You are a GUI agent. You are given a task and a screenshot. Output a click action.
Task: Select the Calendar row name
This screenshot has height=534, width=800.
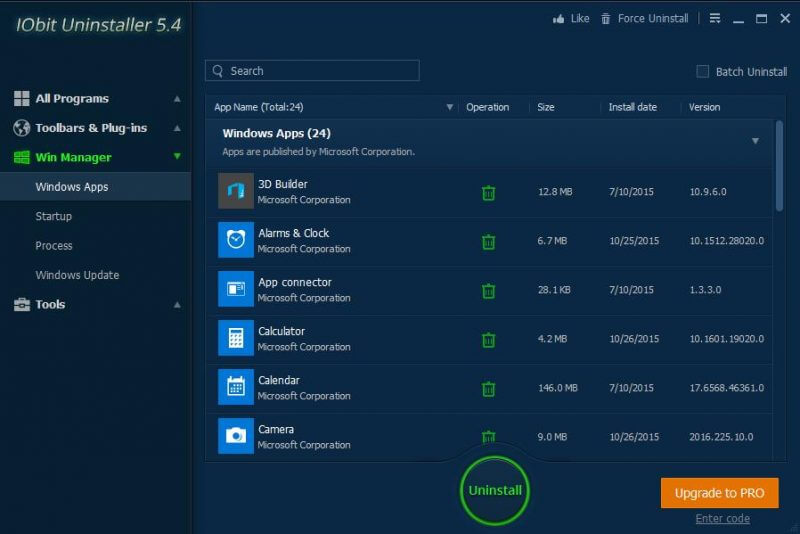[x=279, y=380]
